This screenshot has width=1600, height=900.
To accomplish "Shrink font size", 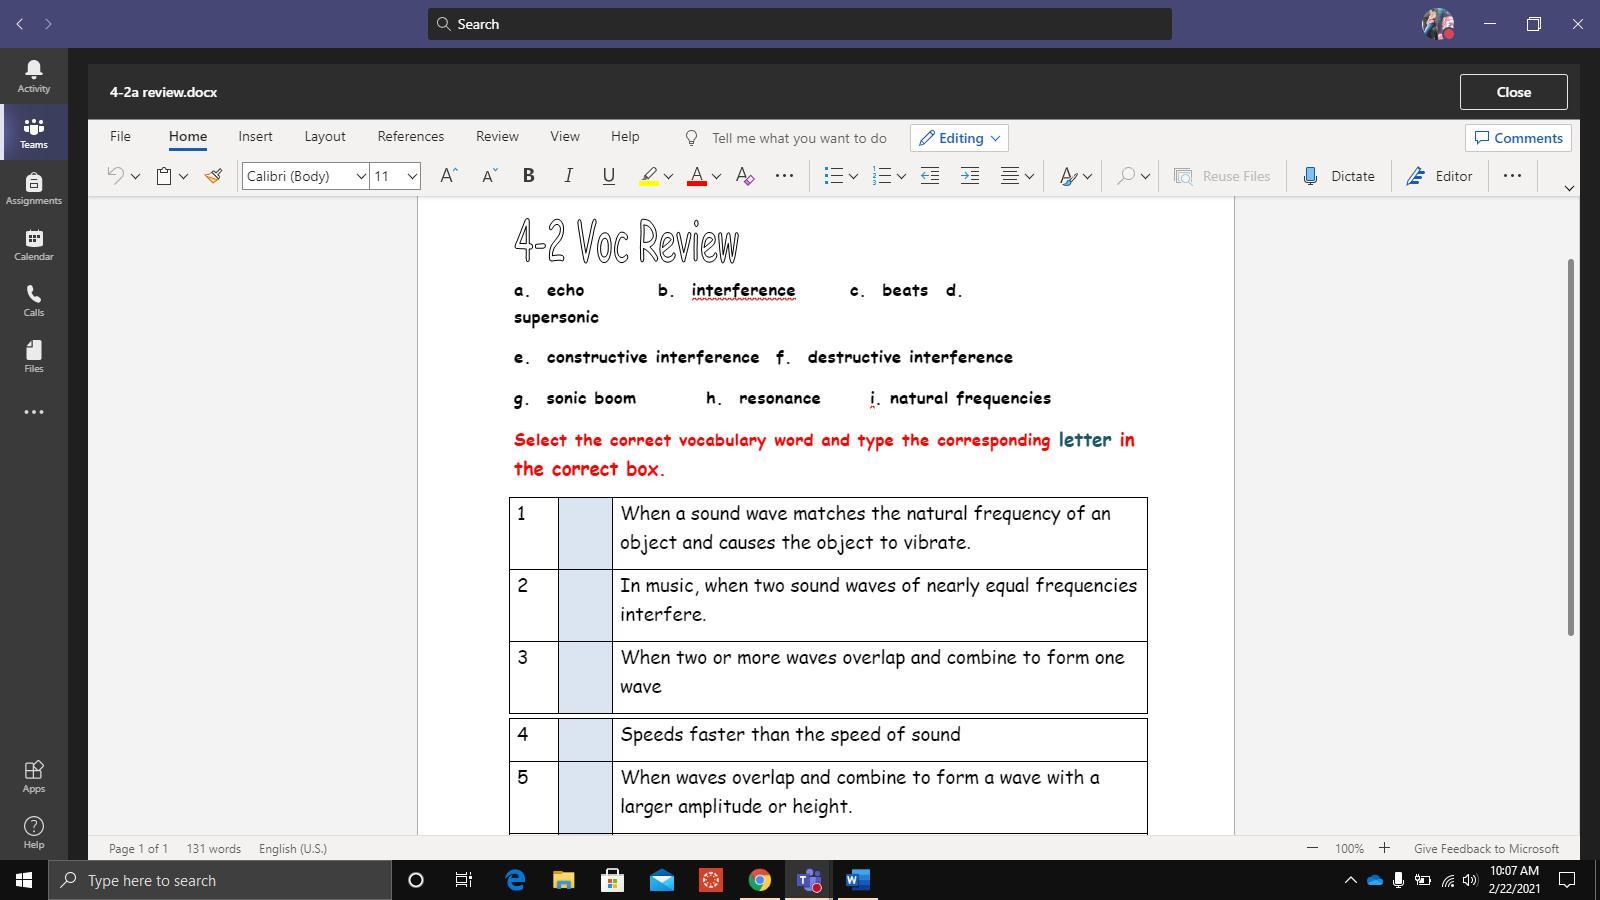I will 489,176.
